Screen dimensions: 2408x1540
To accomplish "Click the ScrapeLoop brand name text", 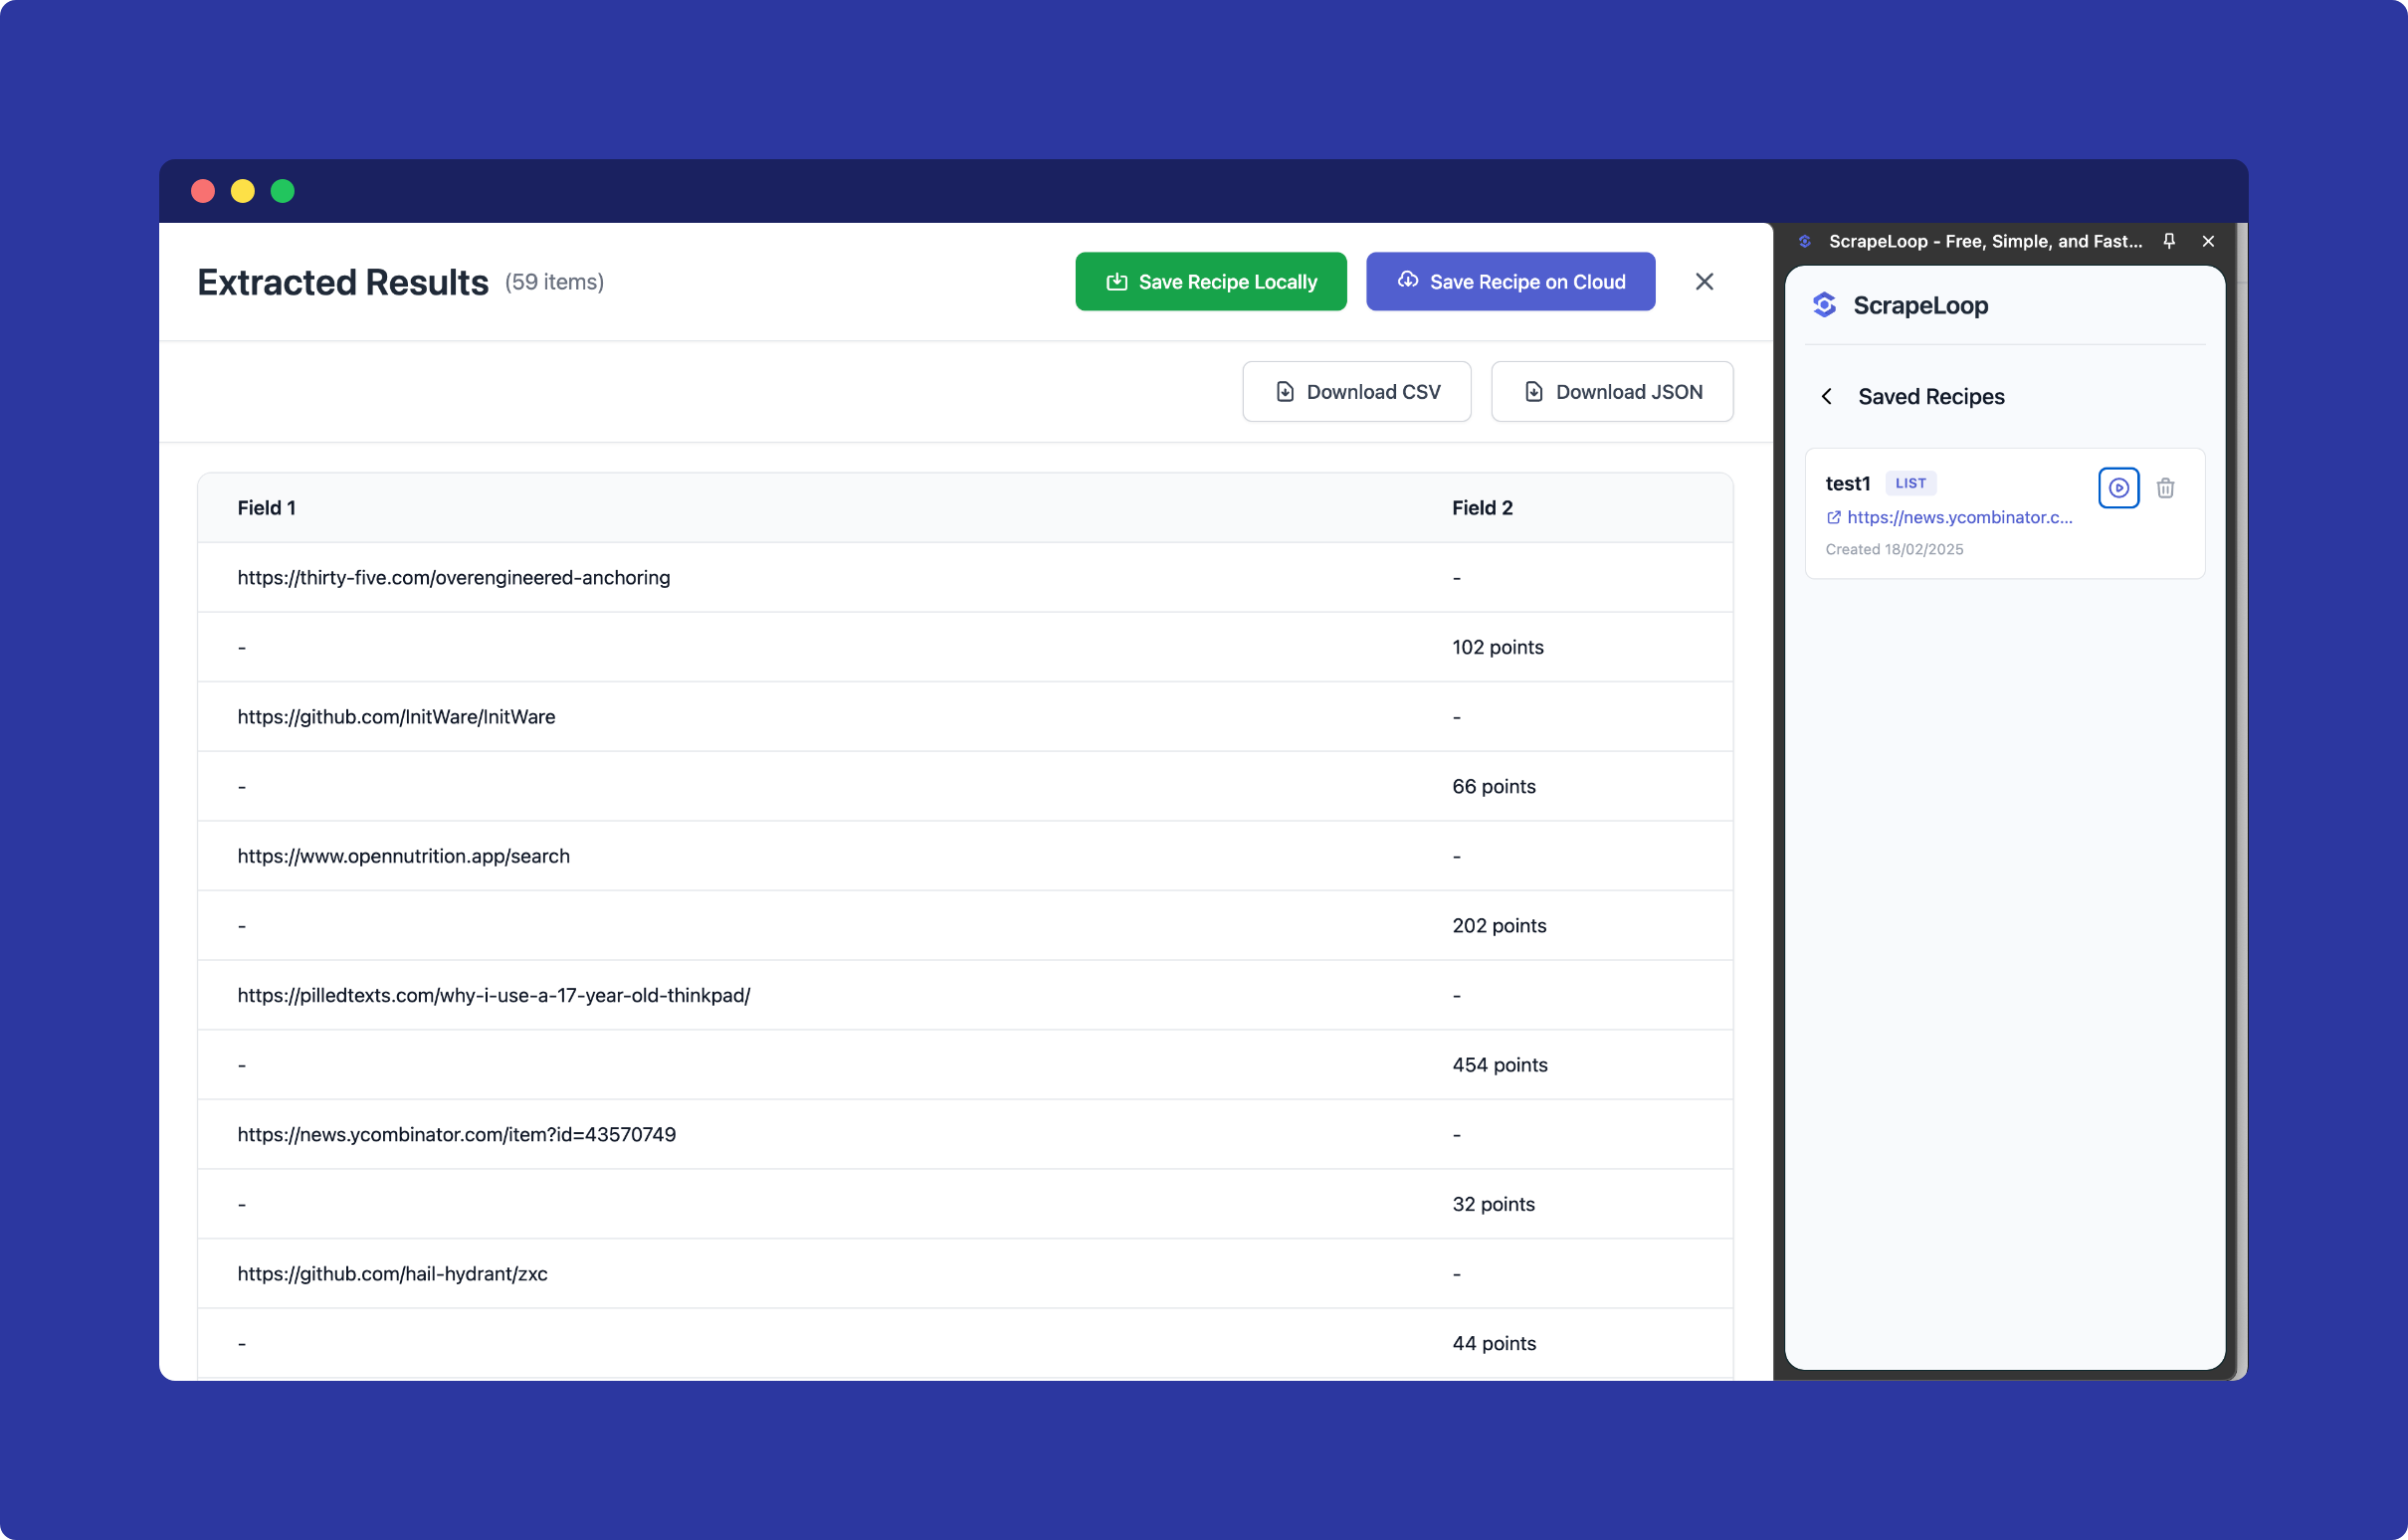I will pyautogui.click(x=1920, y=305).
